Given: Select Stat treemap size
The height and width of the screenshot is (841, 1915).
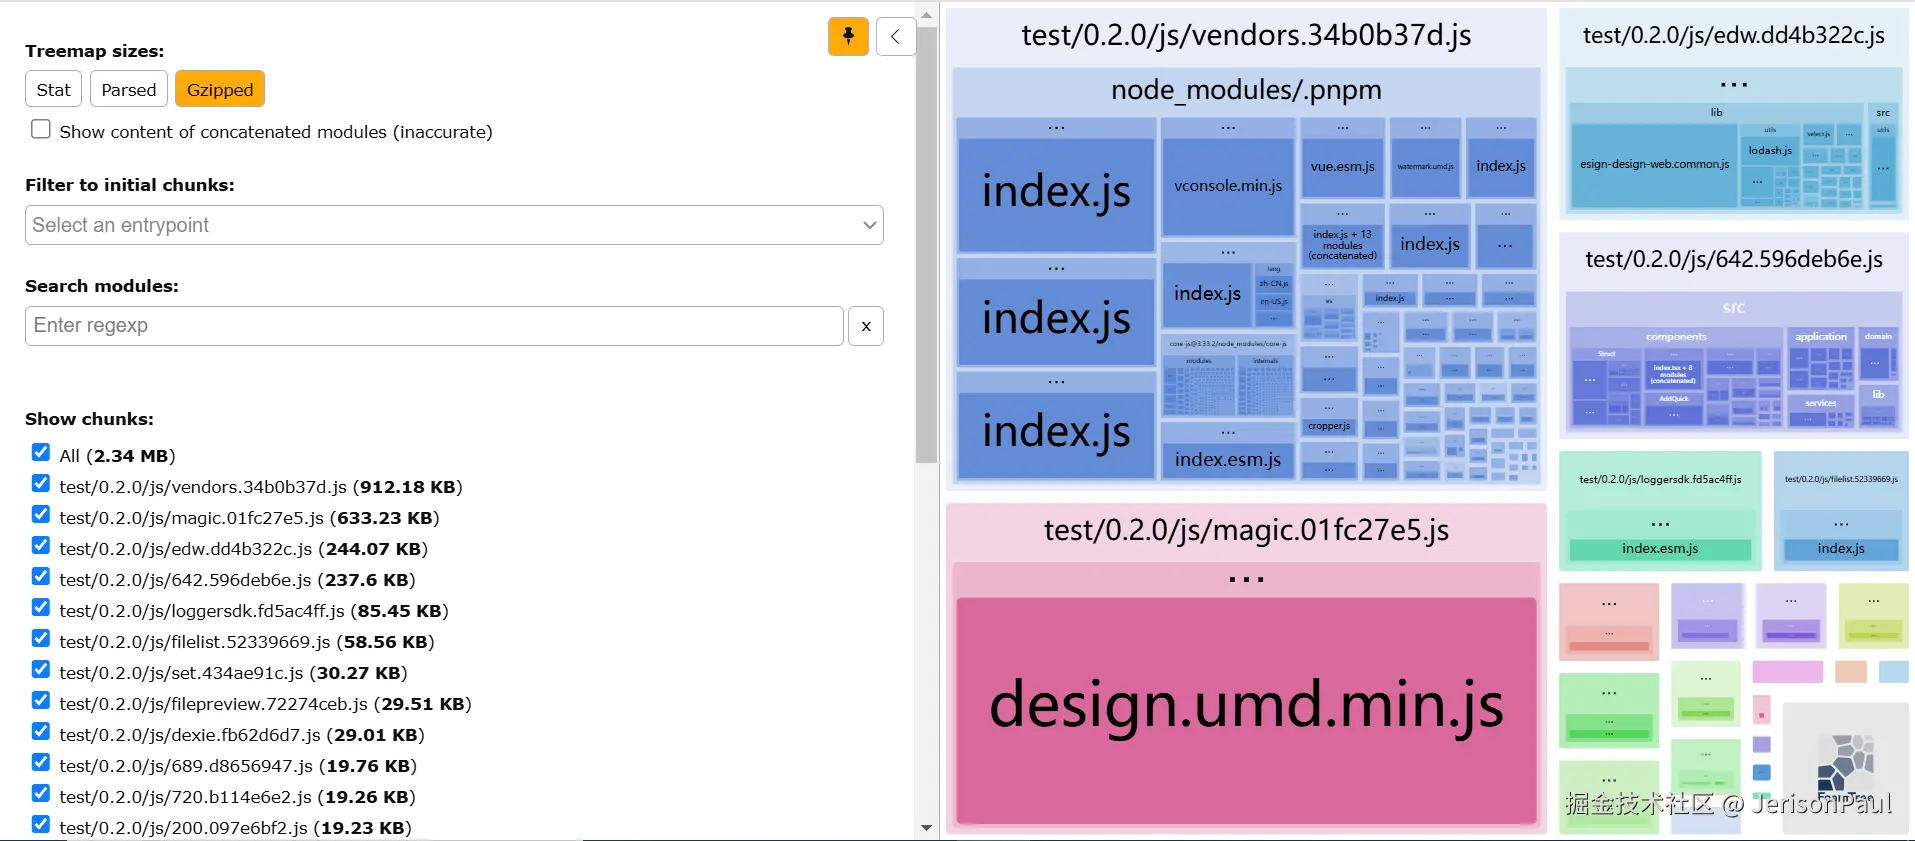Looking at the screenshot, I should pos(53,89).
